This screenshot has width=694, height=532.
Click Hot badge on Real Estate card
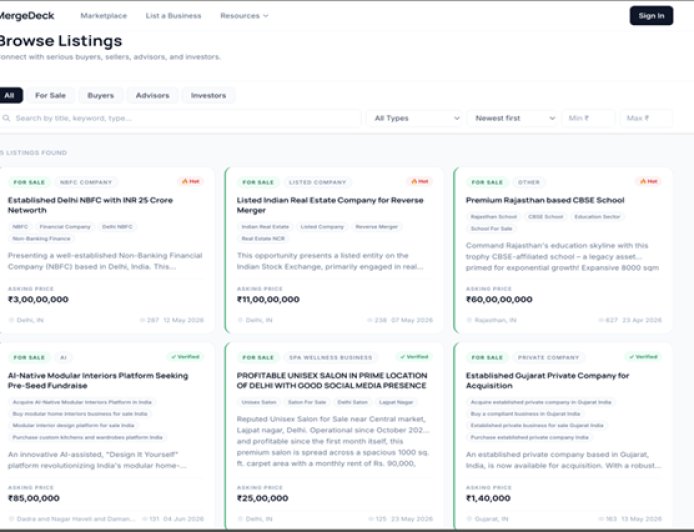[420, 181]
